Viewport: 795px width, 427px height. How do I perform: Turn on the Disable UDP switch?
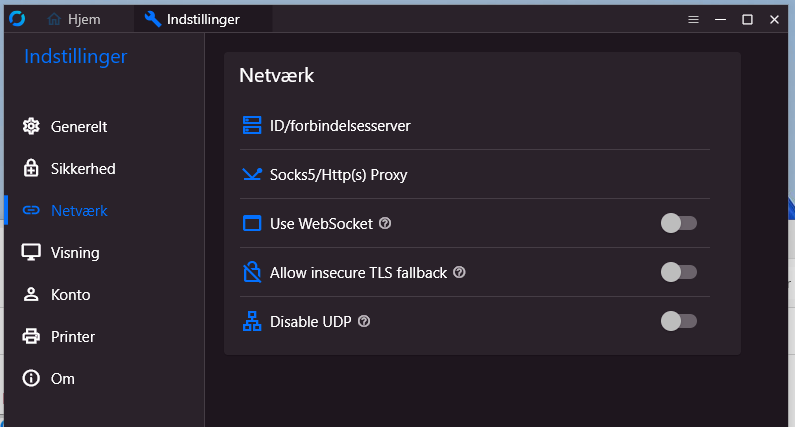click(678, 321)
